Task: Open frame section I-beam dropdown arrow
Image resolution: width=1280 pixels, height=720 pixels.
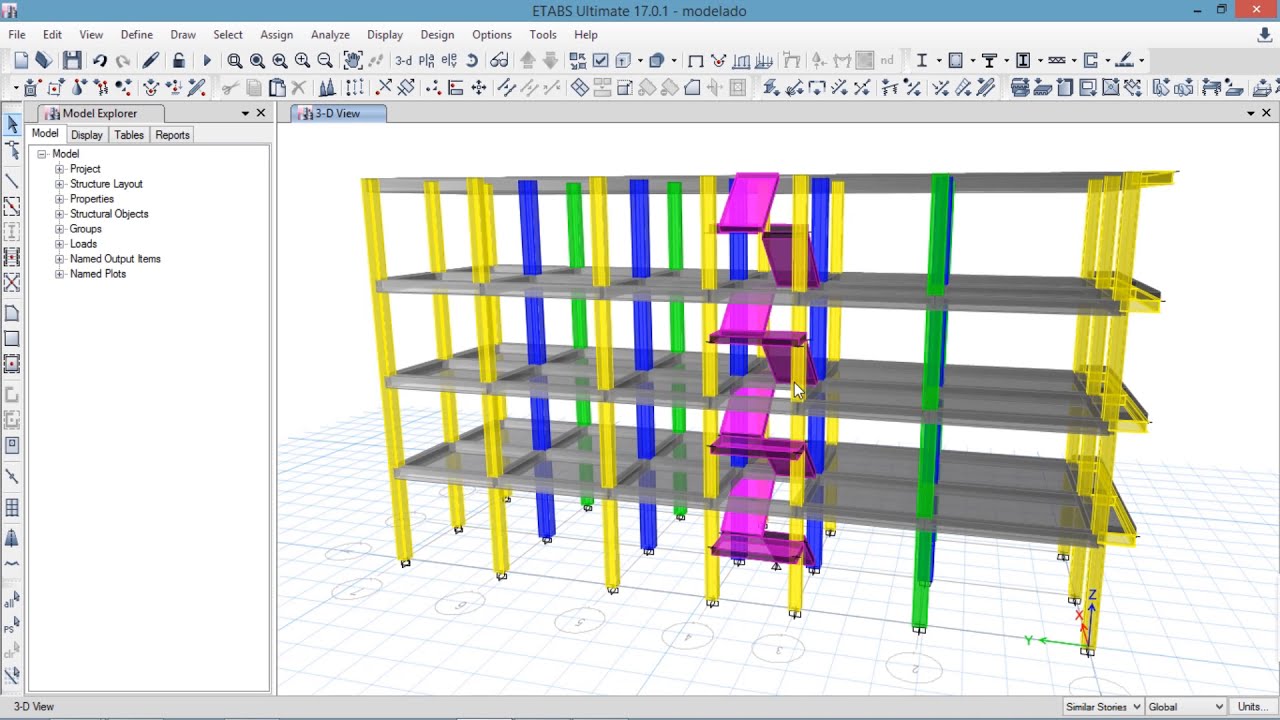Action: [939, 61]
